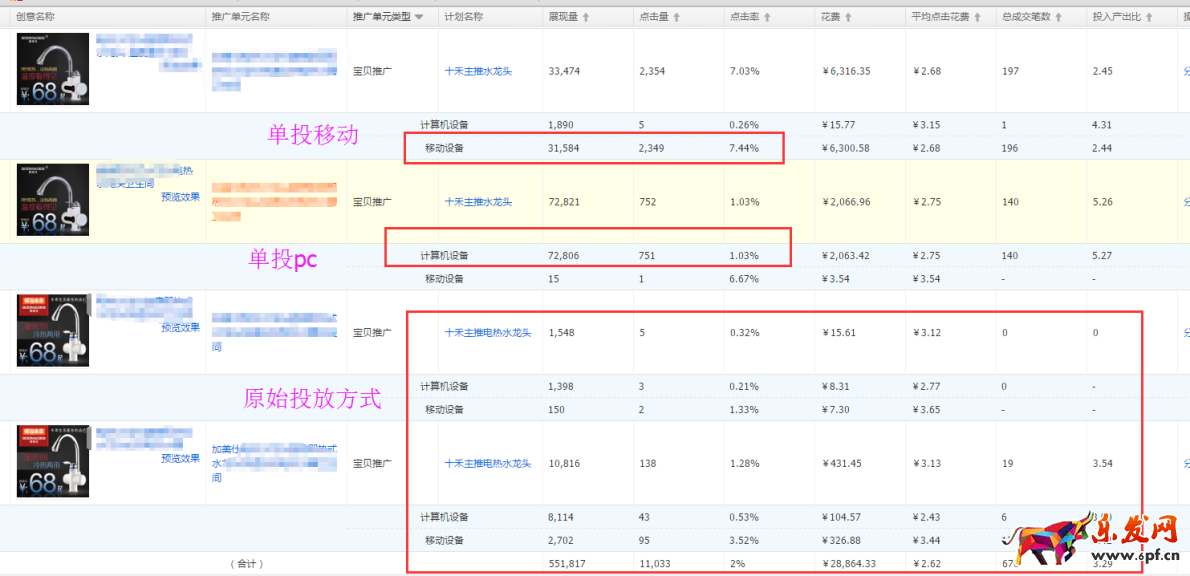Click the last creative's faucet thumbnail

click(x=53, y=461)
